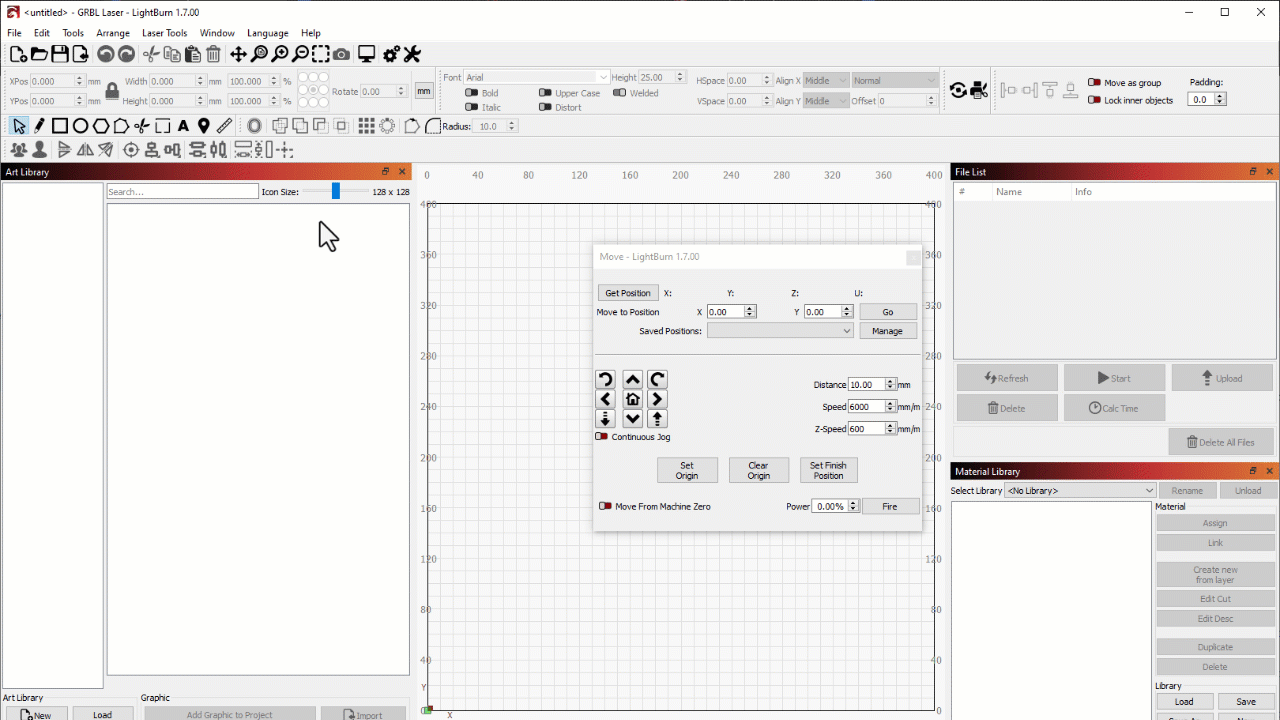This screenshot has height=720, width=1280.
Task: Select the Draw Lines pencil tool
Action: coord(38,125)
